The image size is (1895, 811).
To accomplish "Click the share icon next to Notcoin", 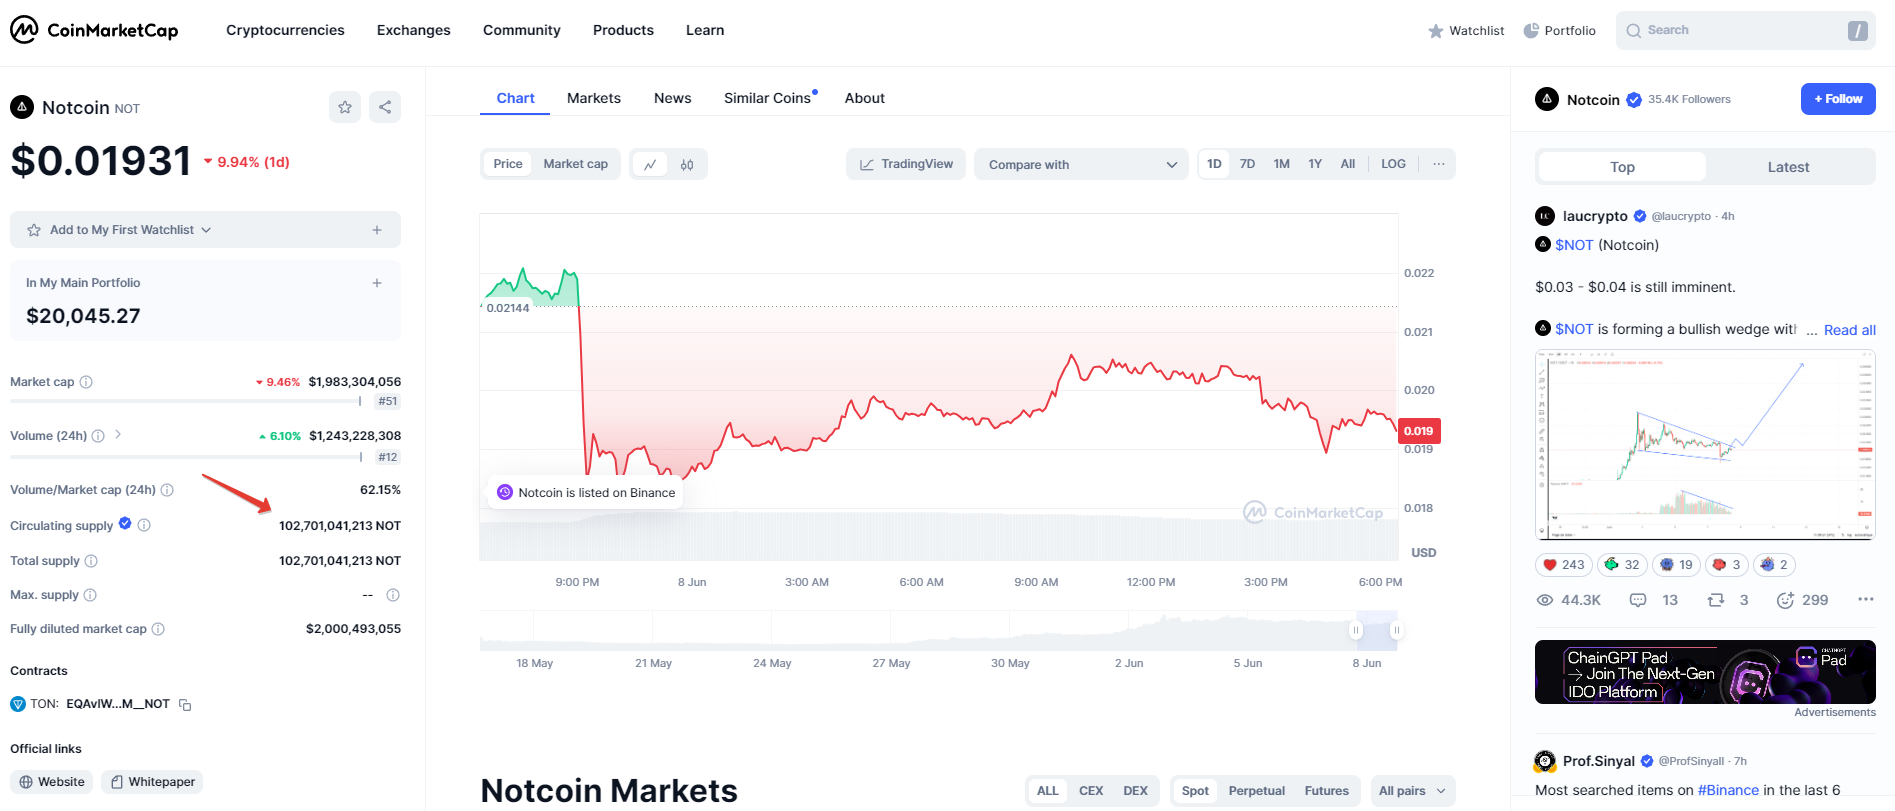I will (x=385, y=107).
